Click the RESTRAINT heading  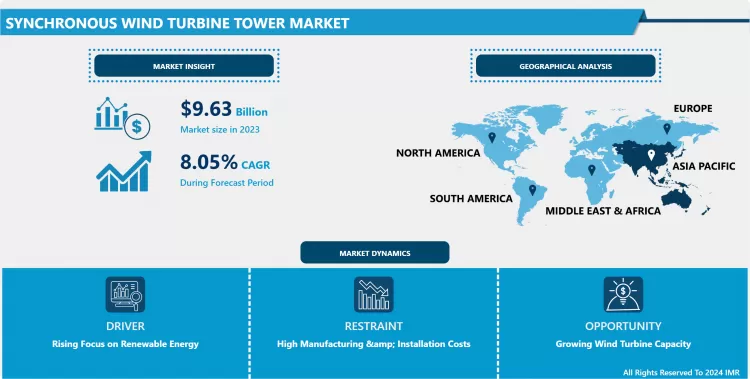374,326
